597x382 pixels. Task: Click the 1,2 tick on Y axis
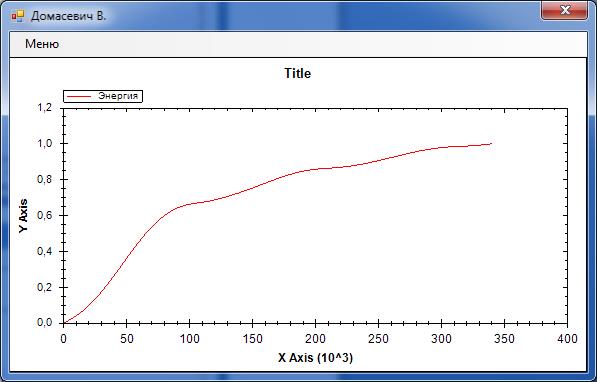point(45,107)
